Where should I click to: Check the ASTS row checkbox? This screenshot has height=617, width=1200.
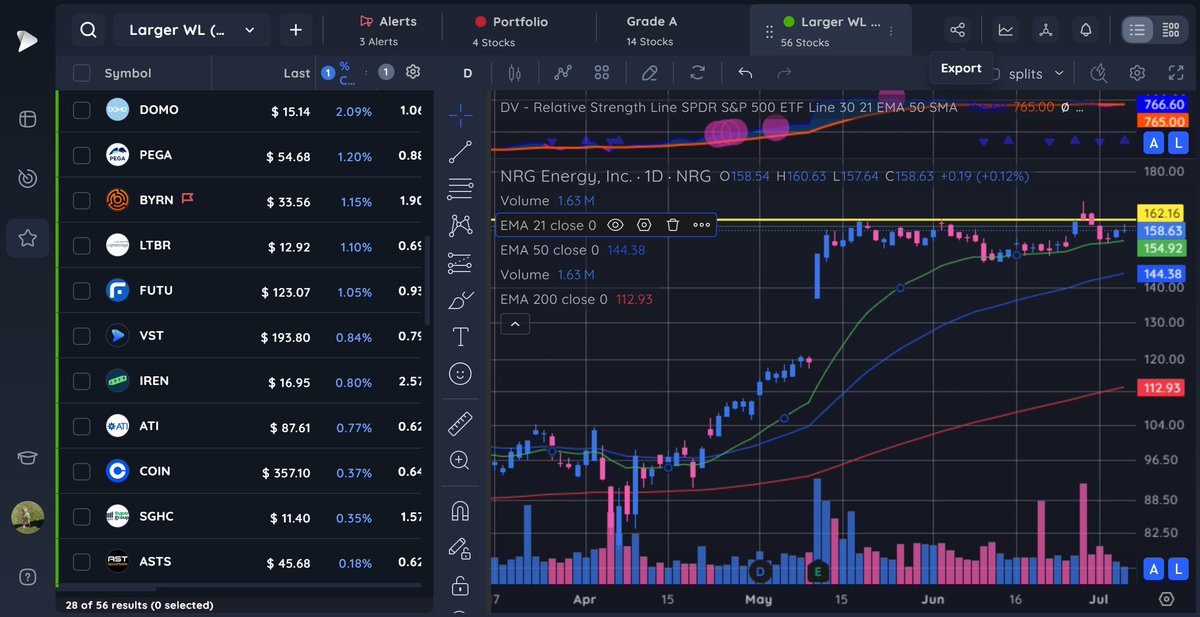pos(82,562)
